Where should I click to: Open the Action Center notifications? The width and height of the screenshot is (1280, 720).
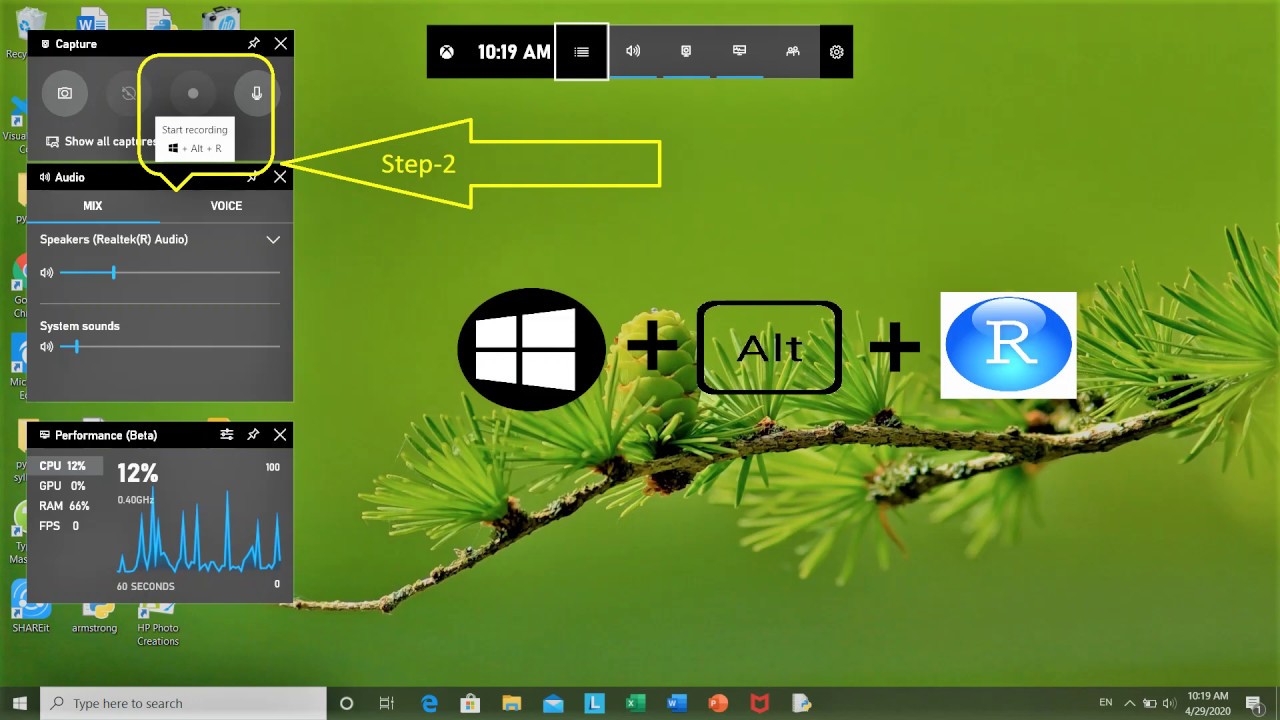(1254, 703)
